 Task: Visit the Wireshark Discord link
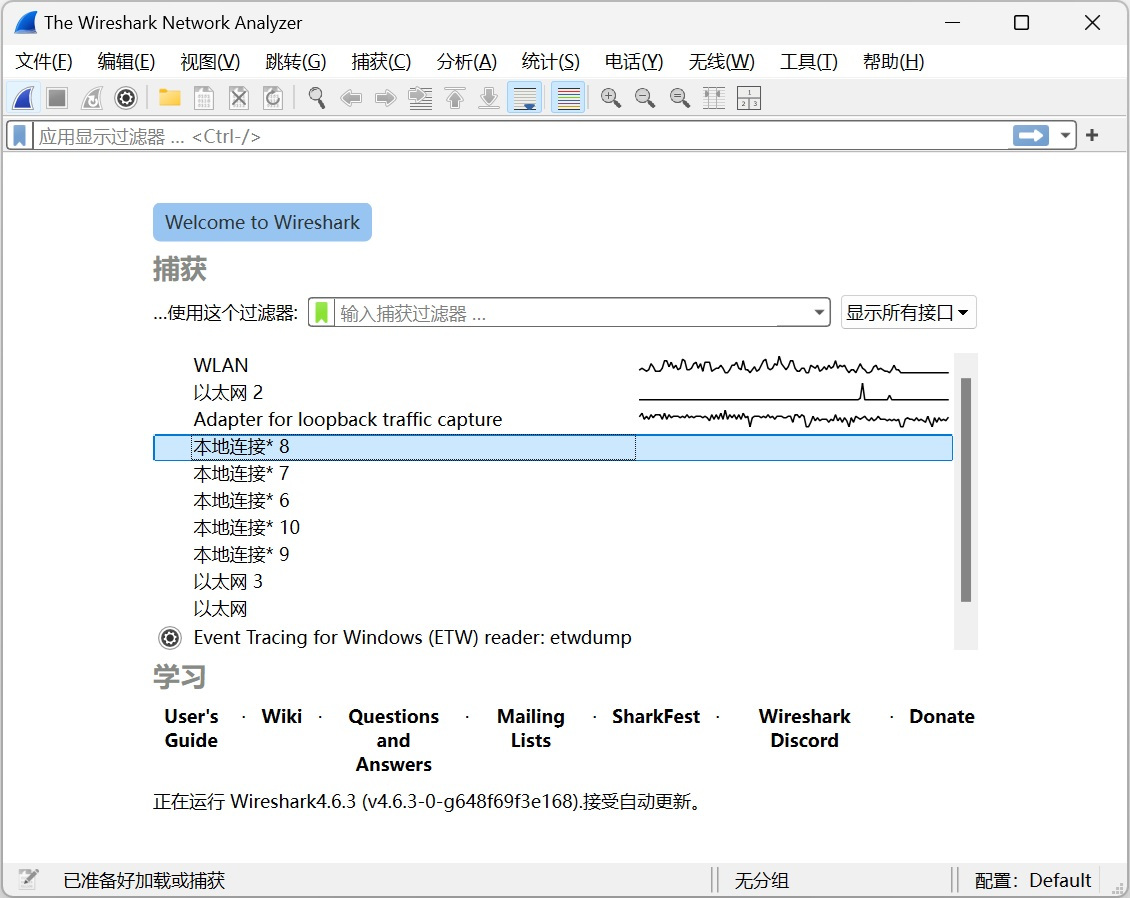tap(804, 728)
